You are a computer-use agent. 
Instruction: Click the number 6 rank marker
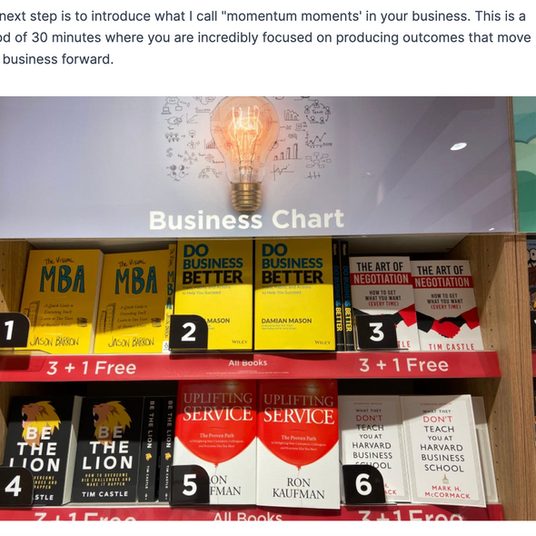click(363, 484)
